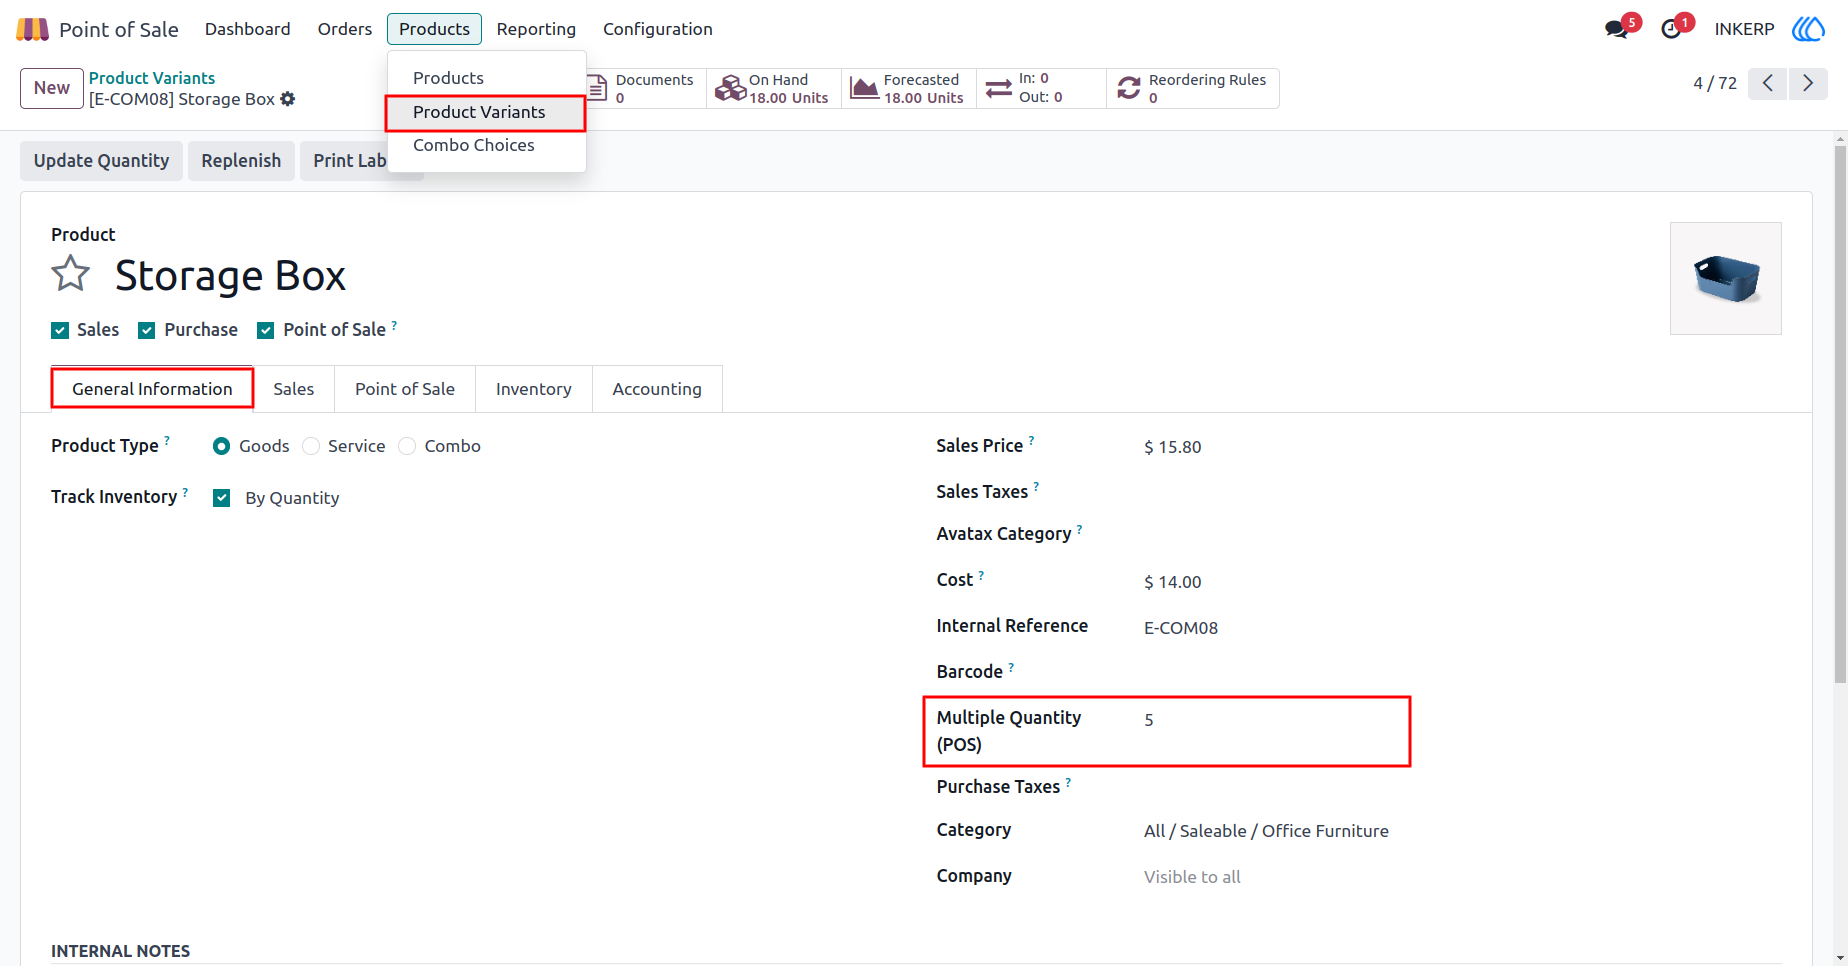
Task: Open the Company field dropdown
Action: (x=1192, y=877)
